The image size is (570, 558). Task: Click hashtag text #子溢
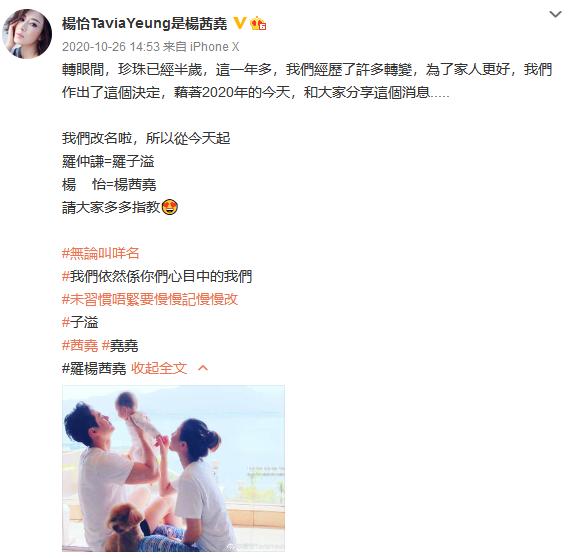pyautogui.click(x=80, y=322)
